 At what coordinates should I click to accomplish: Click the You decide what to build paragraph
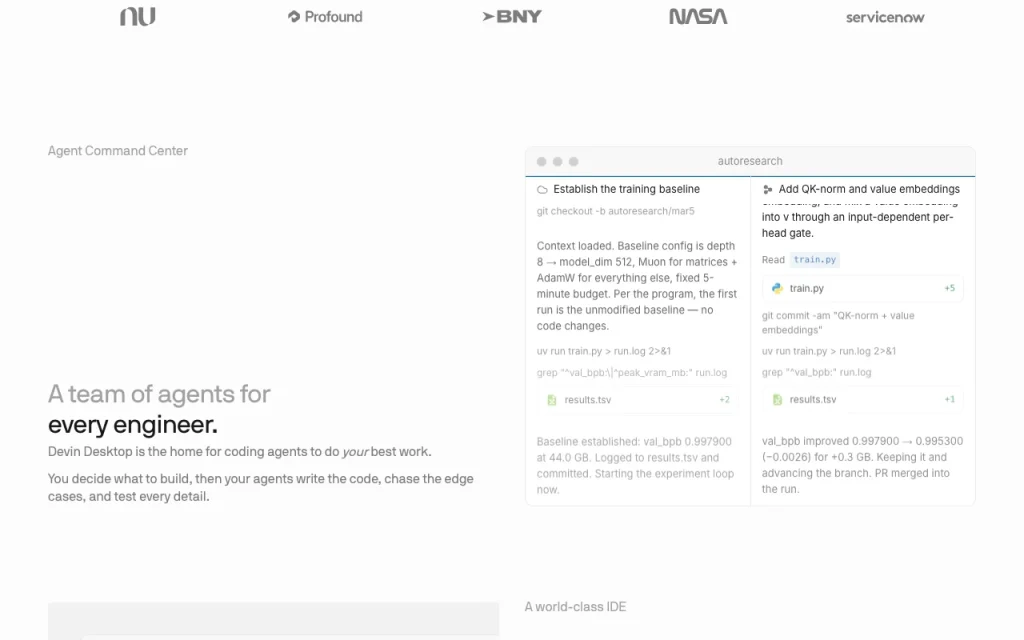pos(261,488)
